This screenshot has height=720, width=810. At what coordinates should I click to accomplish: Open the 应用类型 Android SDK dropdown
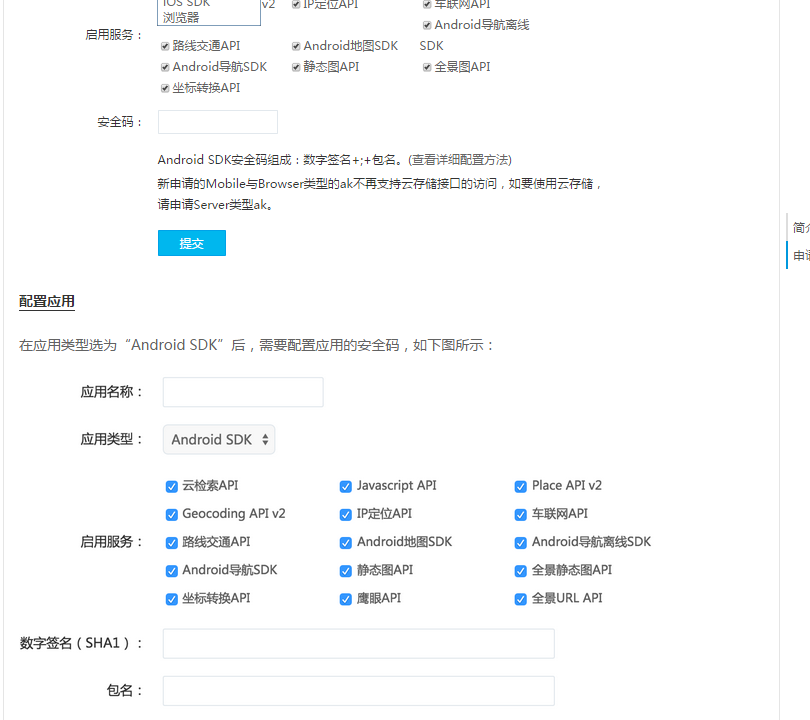point(219,440)
